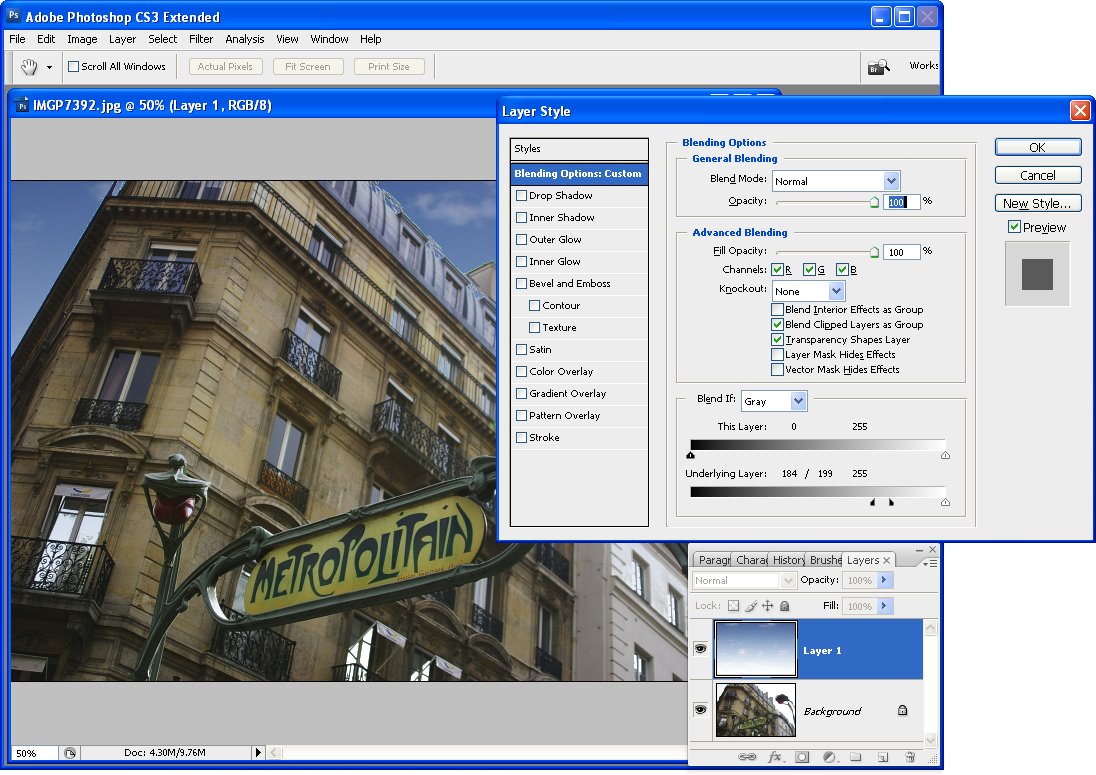Click the Add layer mask icon
Image resolution: width=1096 pixels, height=775 pixels.
802,757
